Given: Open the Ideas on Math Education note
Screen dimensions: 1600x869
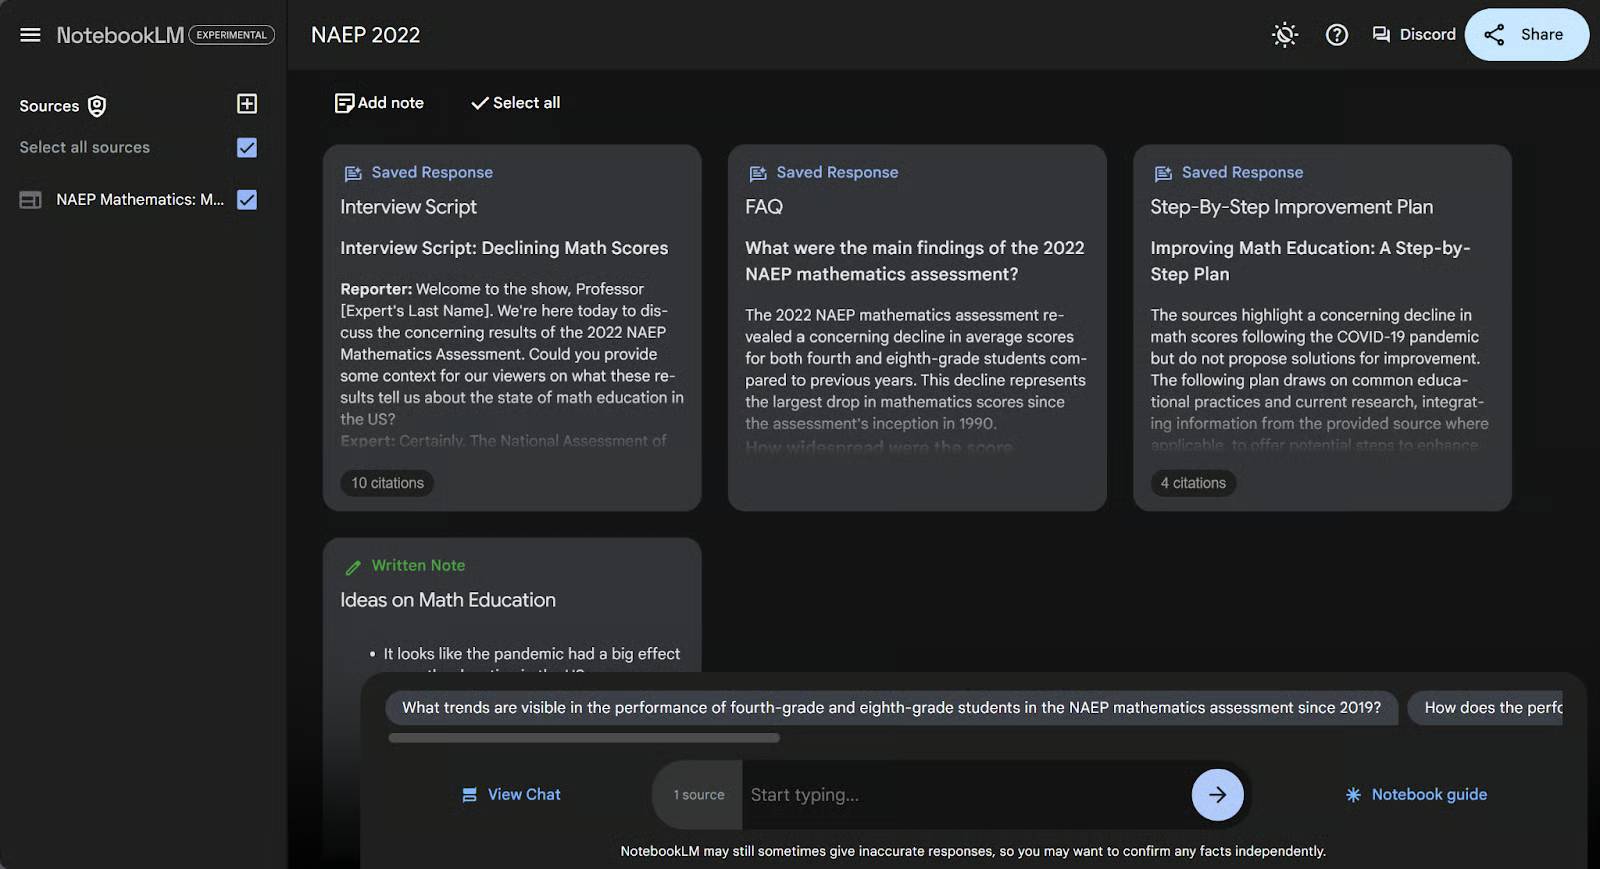Looking at the screenshot, I should coord(512,605).
